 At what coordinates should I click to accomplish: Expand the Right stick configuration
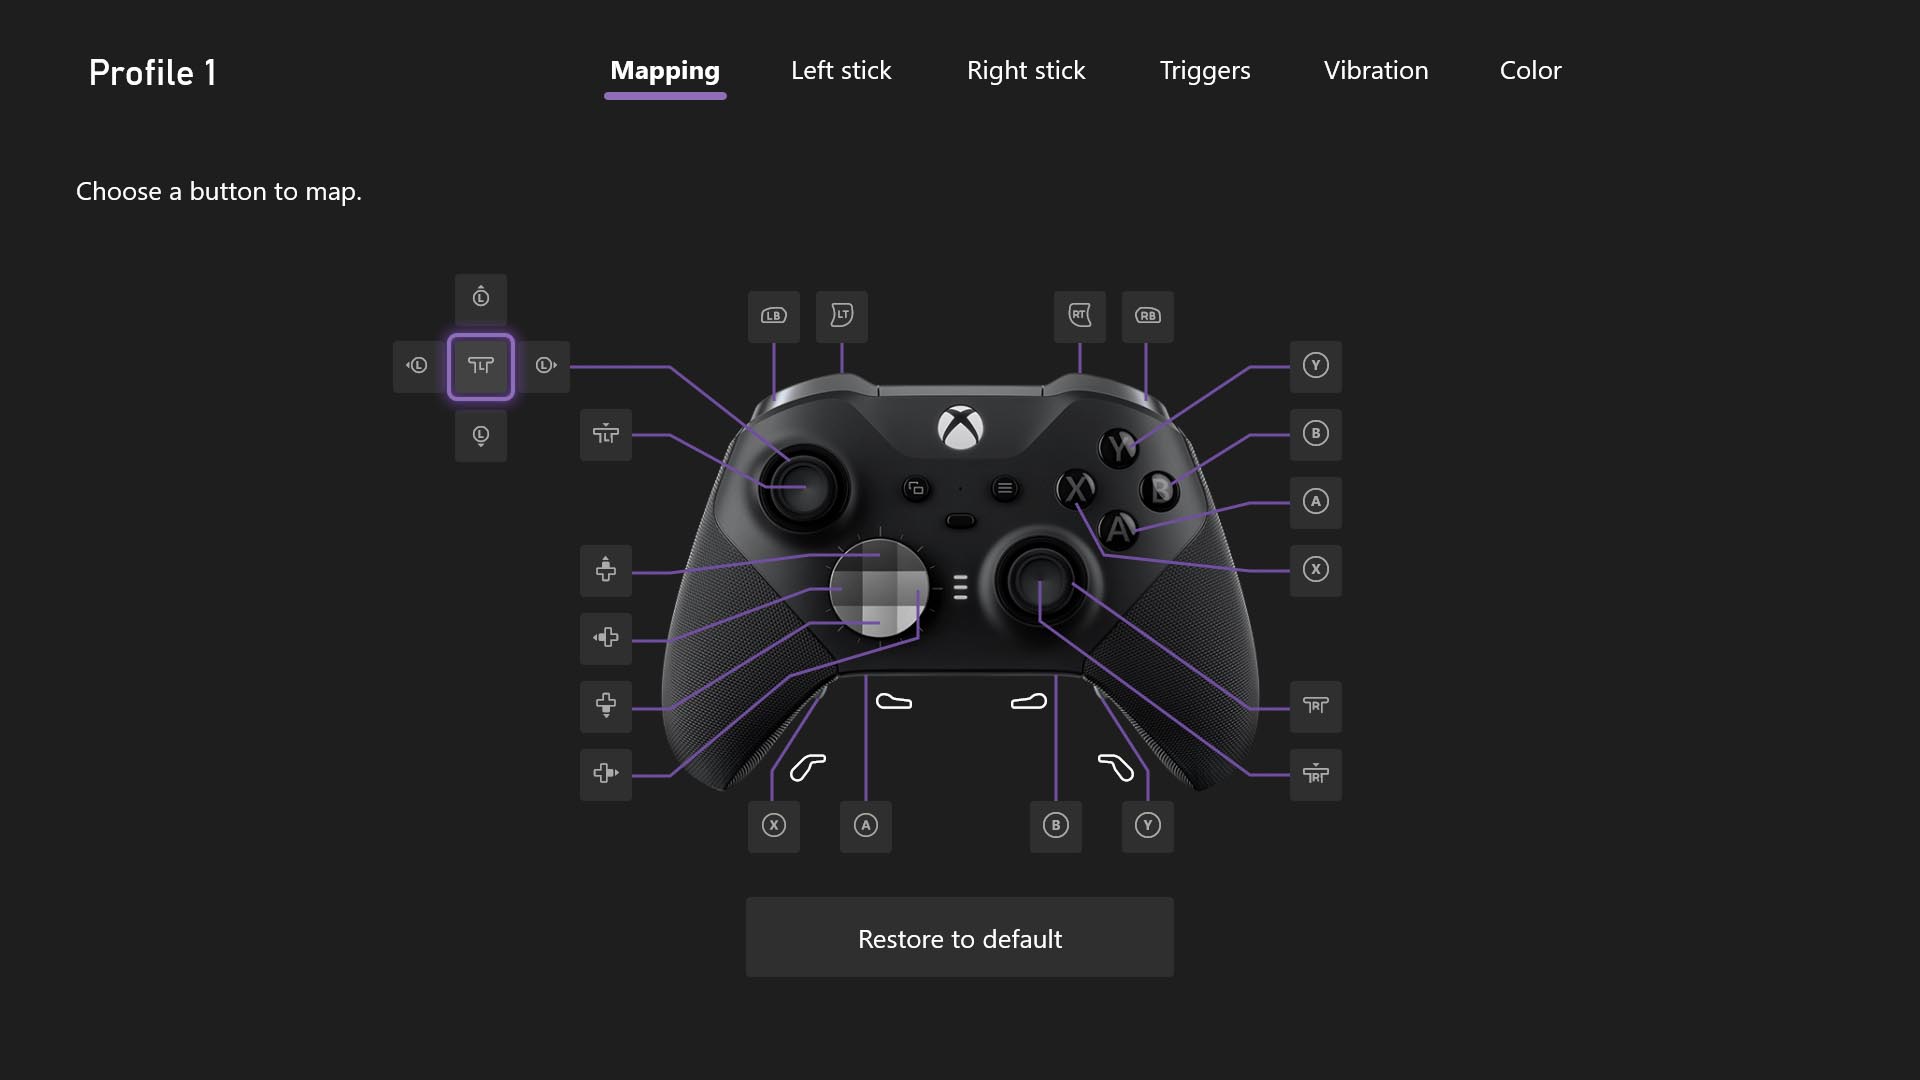click(x=1026, y=70)
